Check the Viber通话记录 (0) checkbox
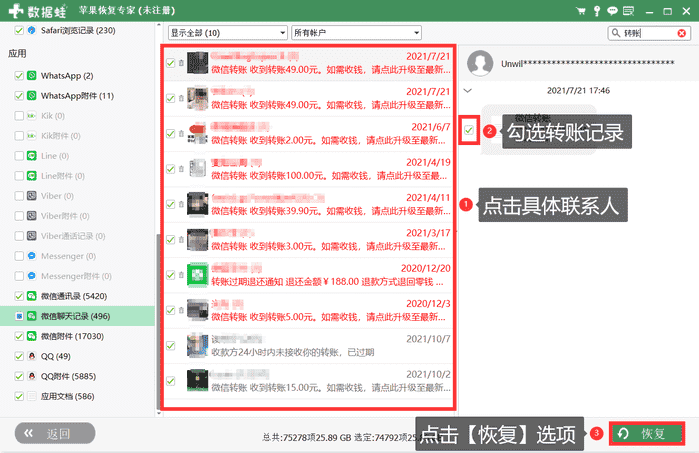This screenshot has width=699, height=453. coord(19,236)
